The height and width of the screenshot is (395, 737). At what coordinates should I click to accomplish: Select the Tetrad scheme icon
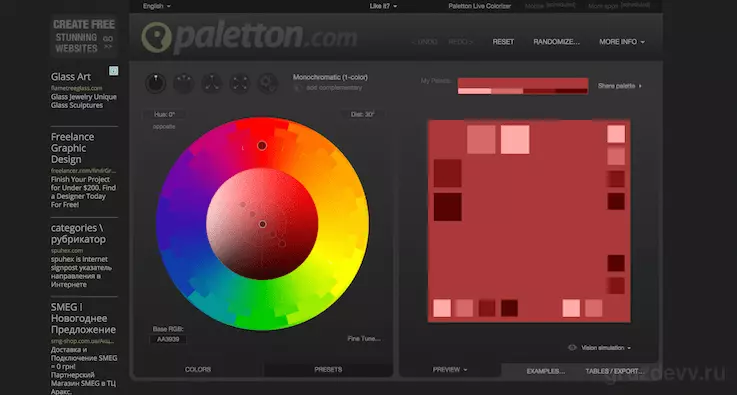(x=240, y=83)
